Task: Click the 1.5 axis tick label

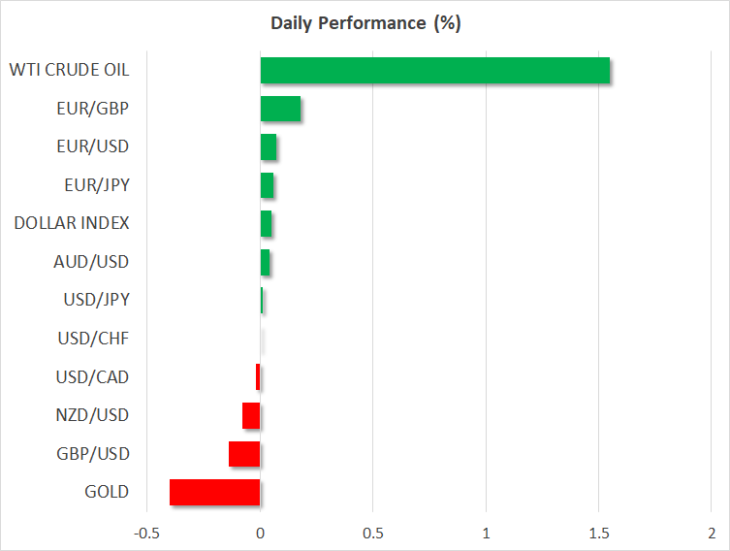Action: [599, 533]
